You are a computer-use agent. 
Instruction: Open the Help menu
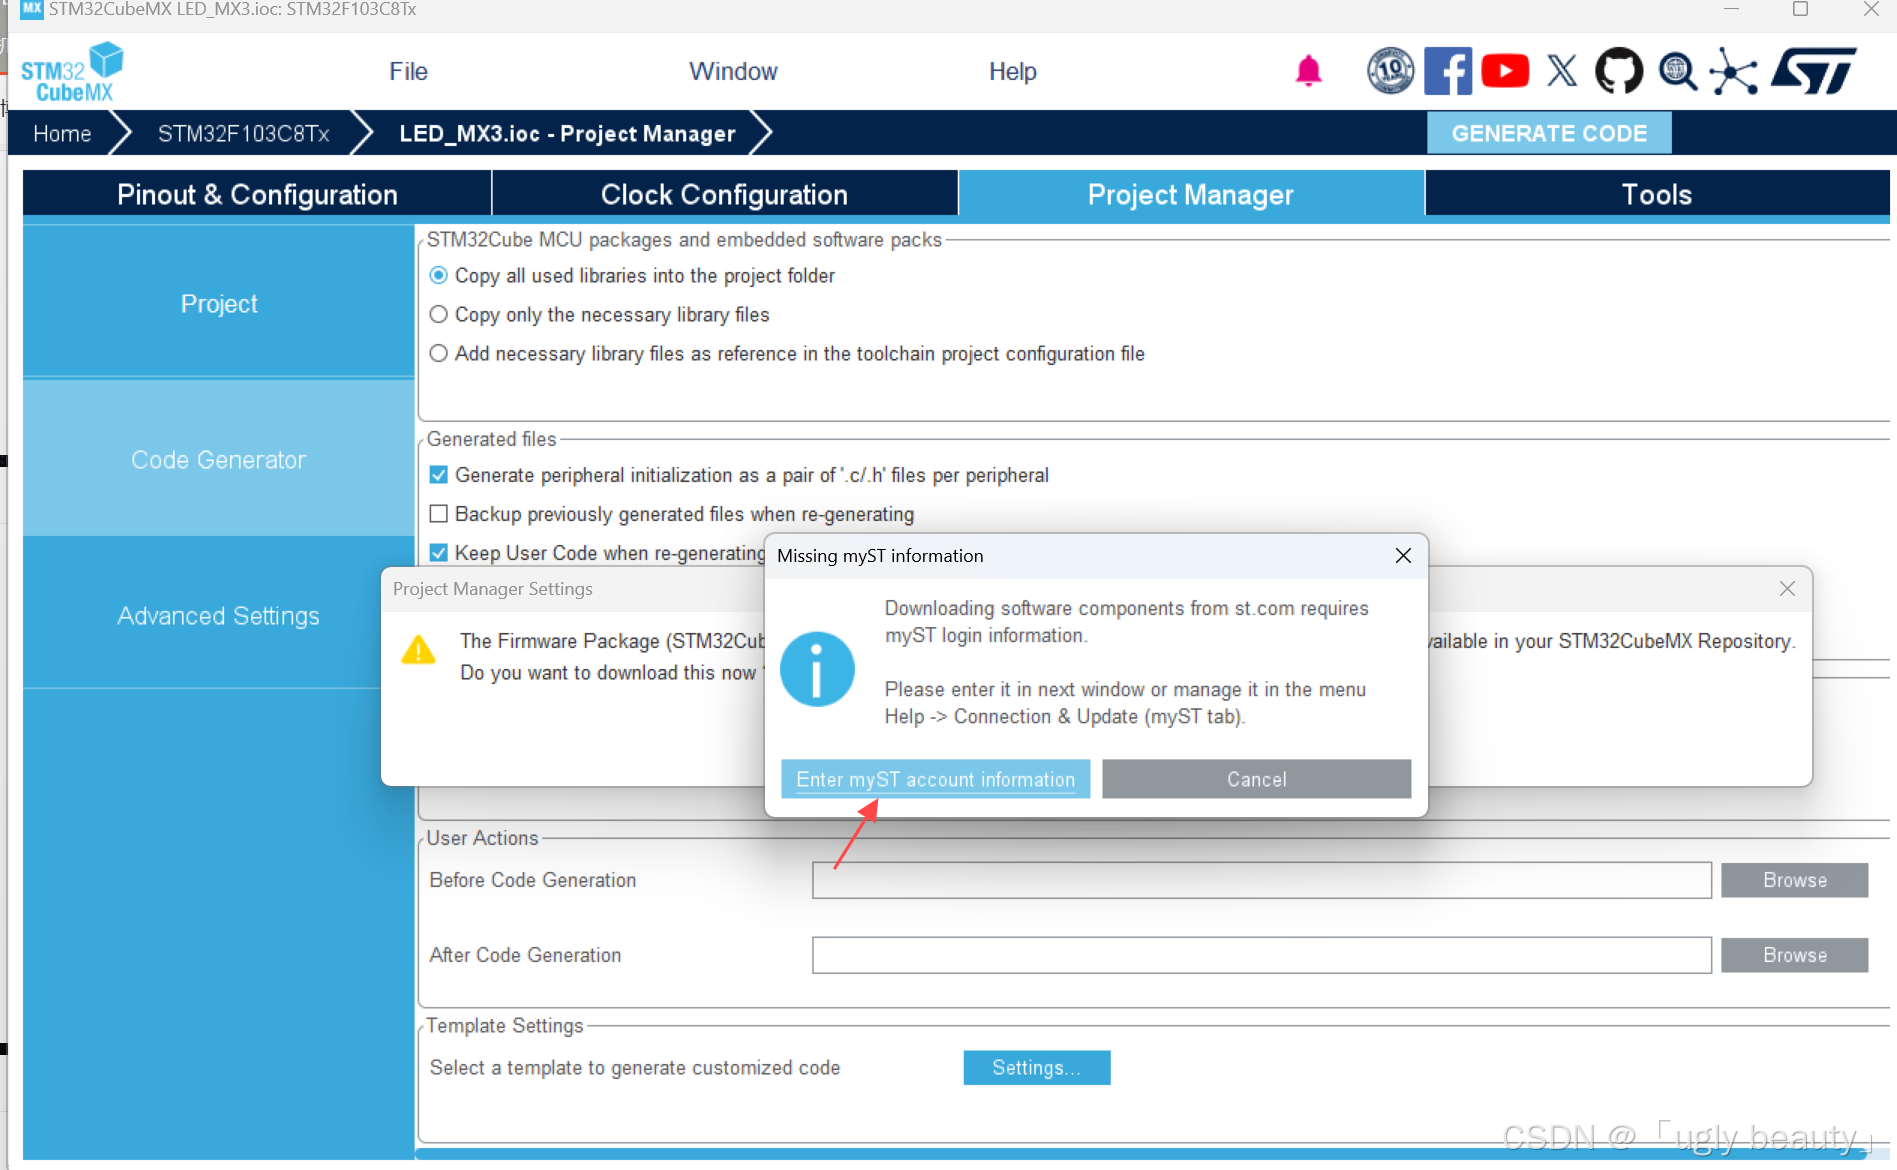tap(1012, 71)
